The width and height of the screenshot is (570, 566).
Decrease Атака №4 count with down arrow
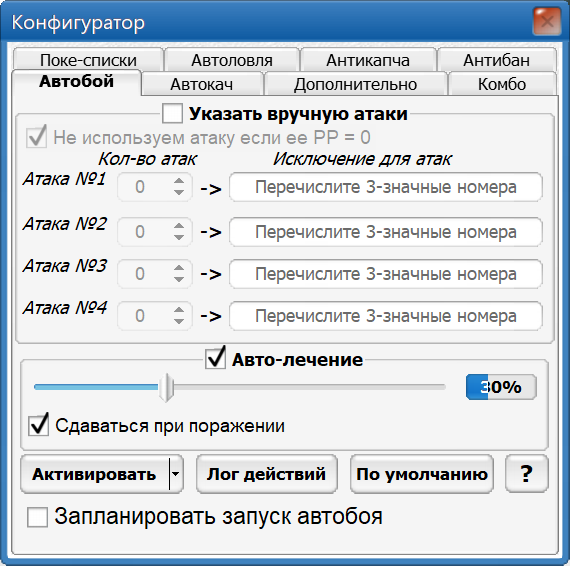pos(179,322)
